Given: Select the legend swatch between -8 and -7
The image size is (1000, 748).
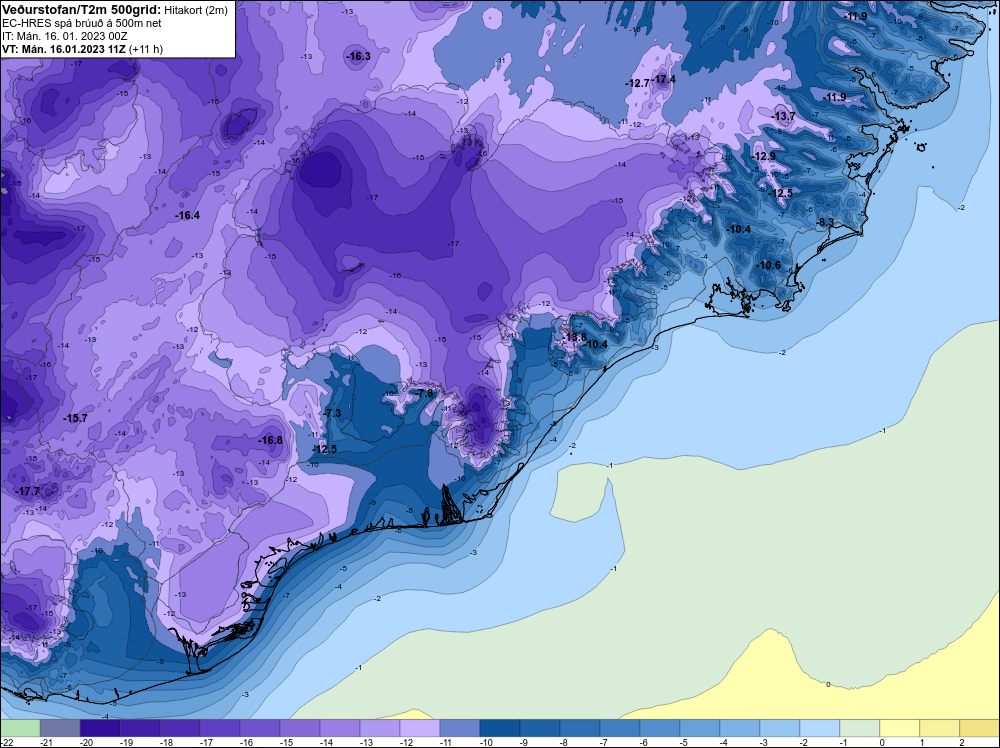Looking at the screenshot, I should tap(580, 728).
